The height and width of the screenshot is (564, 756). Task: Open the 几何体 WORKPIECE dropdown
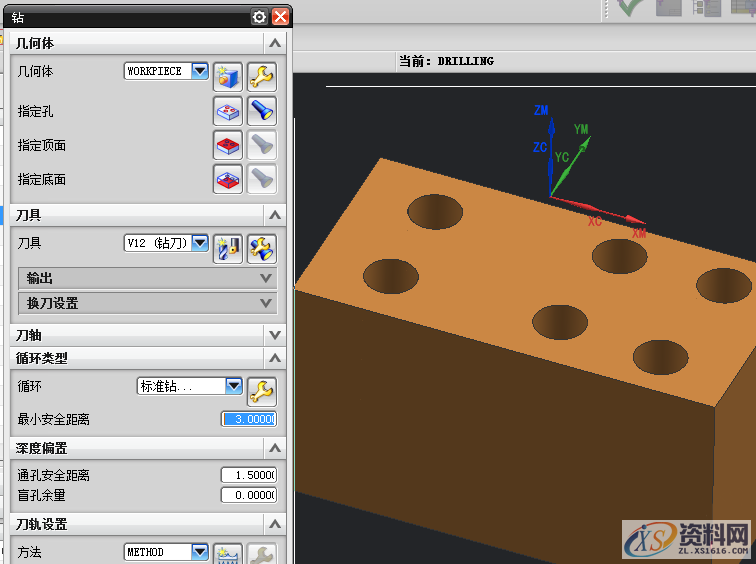tap(199, 71)
